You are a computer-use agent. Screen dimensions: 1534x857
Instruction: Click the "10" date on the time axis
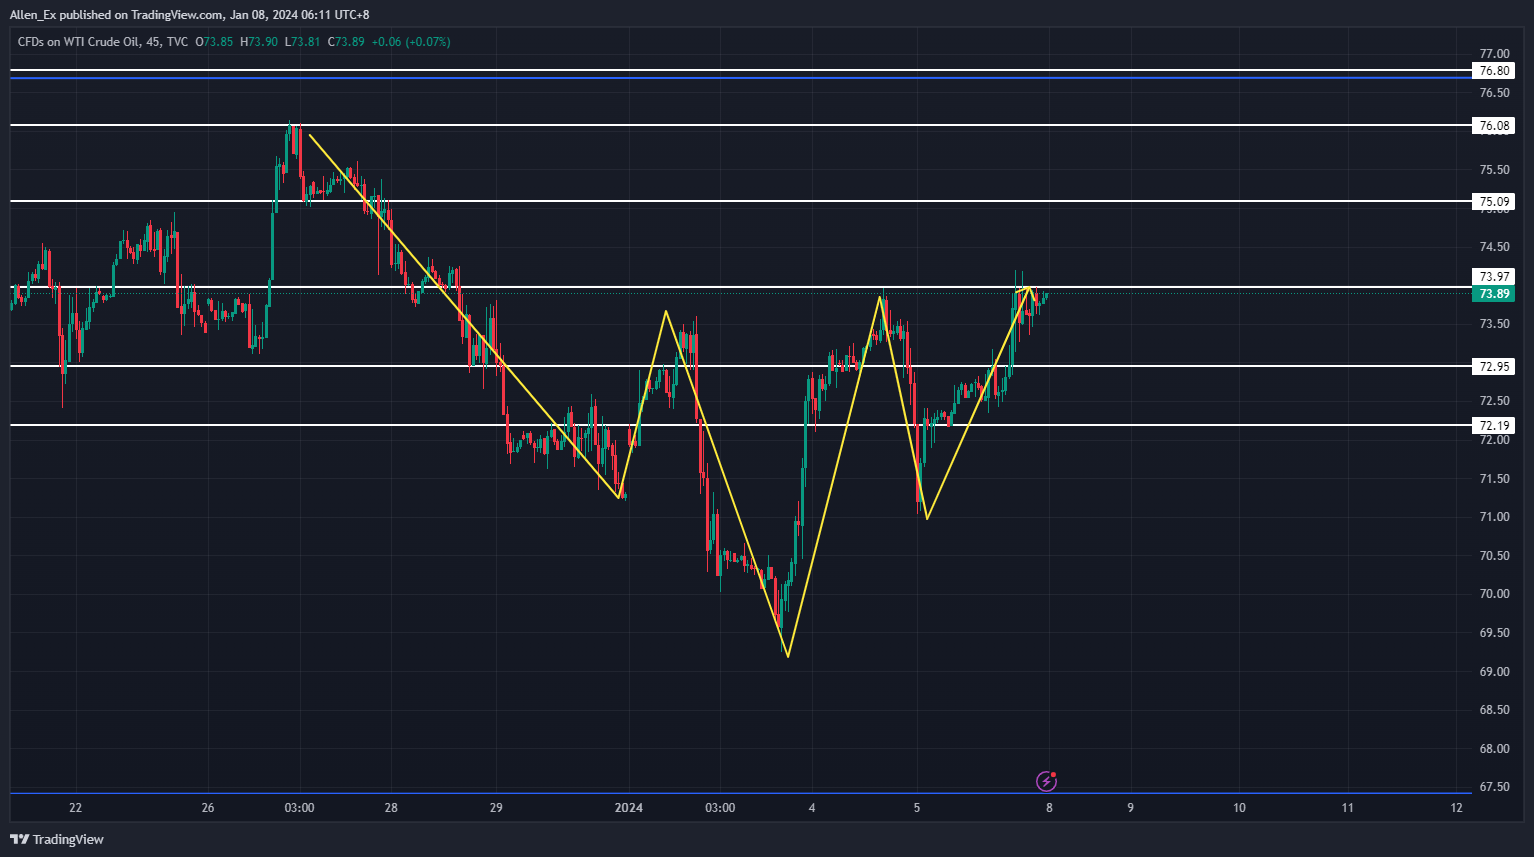click(1239, 808)
